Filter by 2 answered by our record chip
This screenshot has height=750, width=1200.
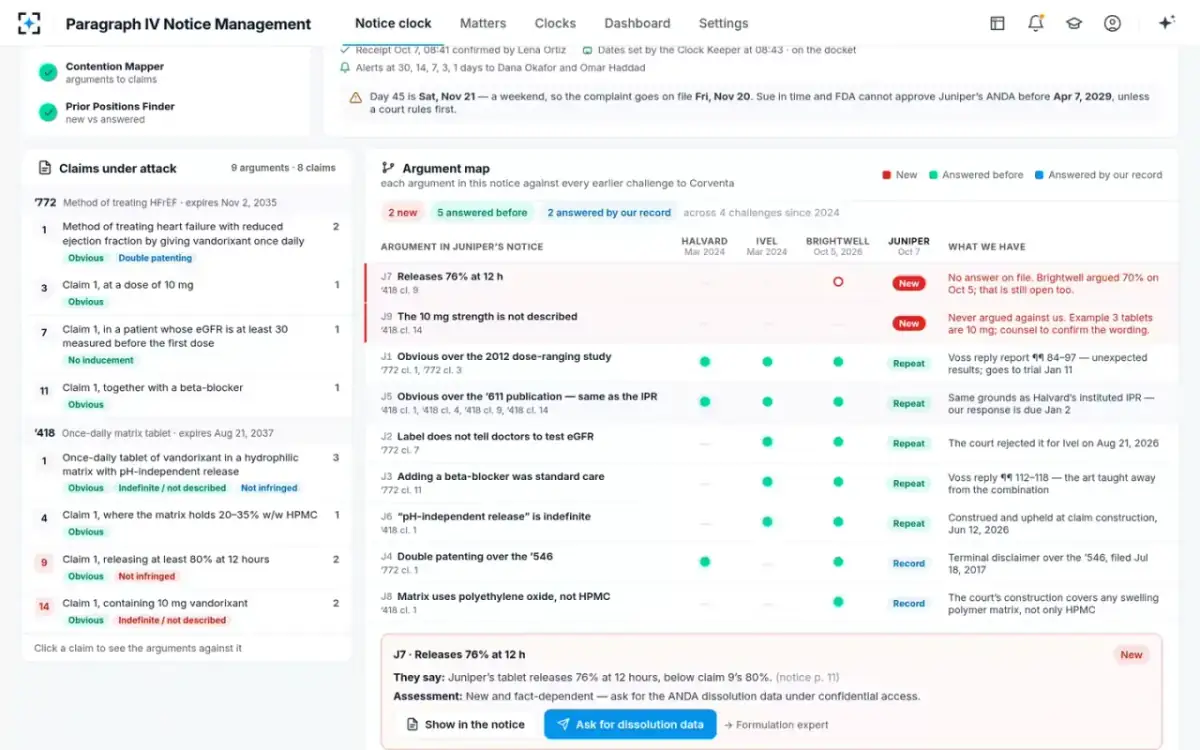608,212
